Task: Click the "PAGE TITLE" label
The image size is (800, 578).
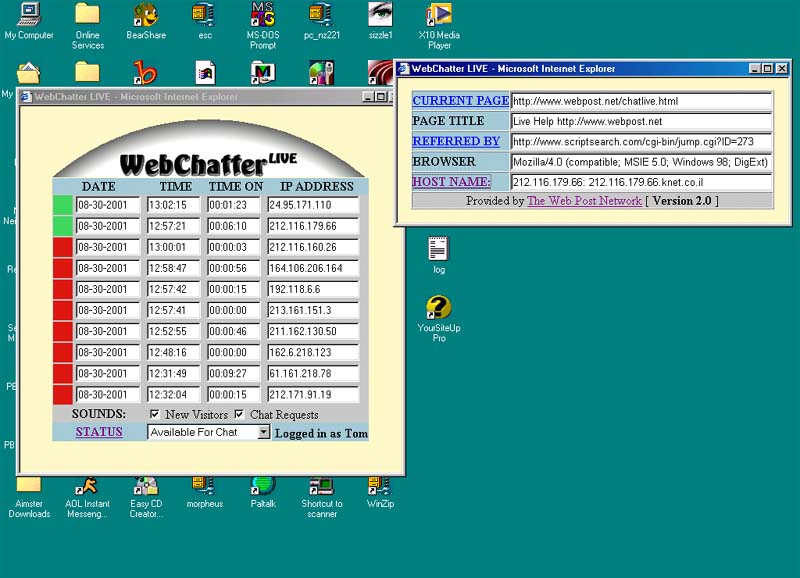Action: [448, 121]
